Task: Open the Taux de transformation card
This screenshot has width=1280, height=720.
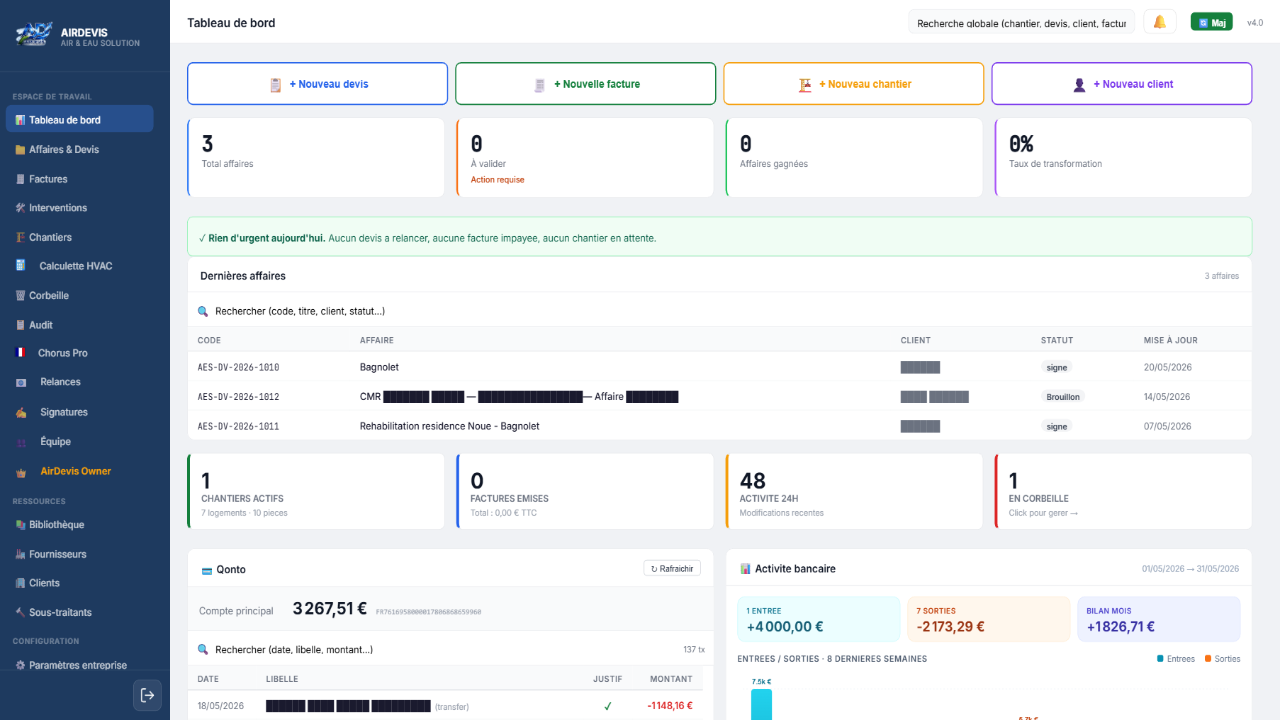Action: point(1123,157)
